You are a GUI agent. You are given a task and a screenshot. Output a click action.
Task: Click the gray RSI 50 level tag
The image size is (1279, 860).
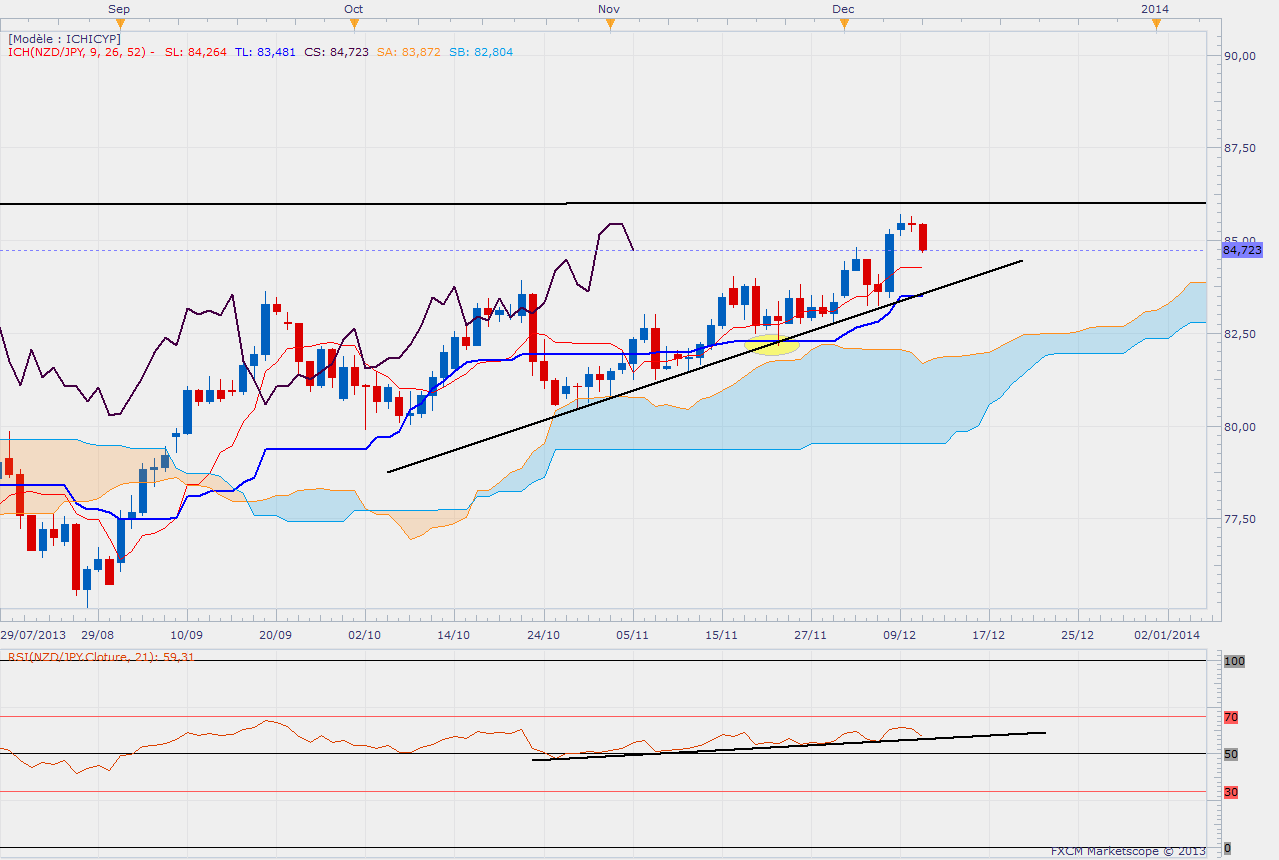point(1231,754)
